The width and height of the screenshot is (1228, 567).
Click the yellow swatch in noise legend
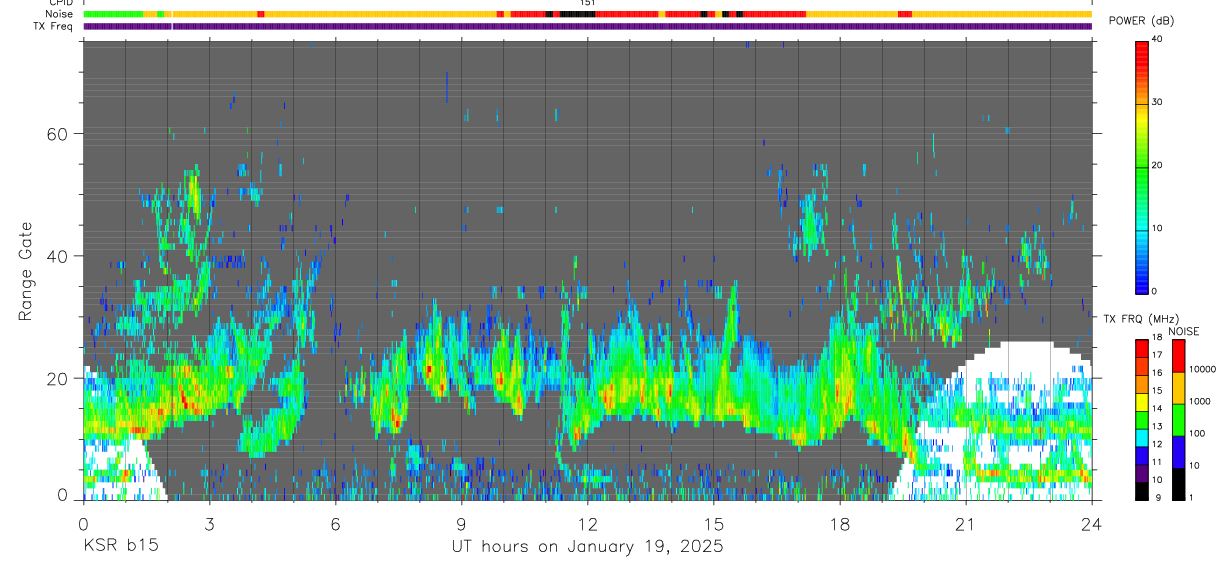pyautogui.click(x=1177, y=387)
